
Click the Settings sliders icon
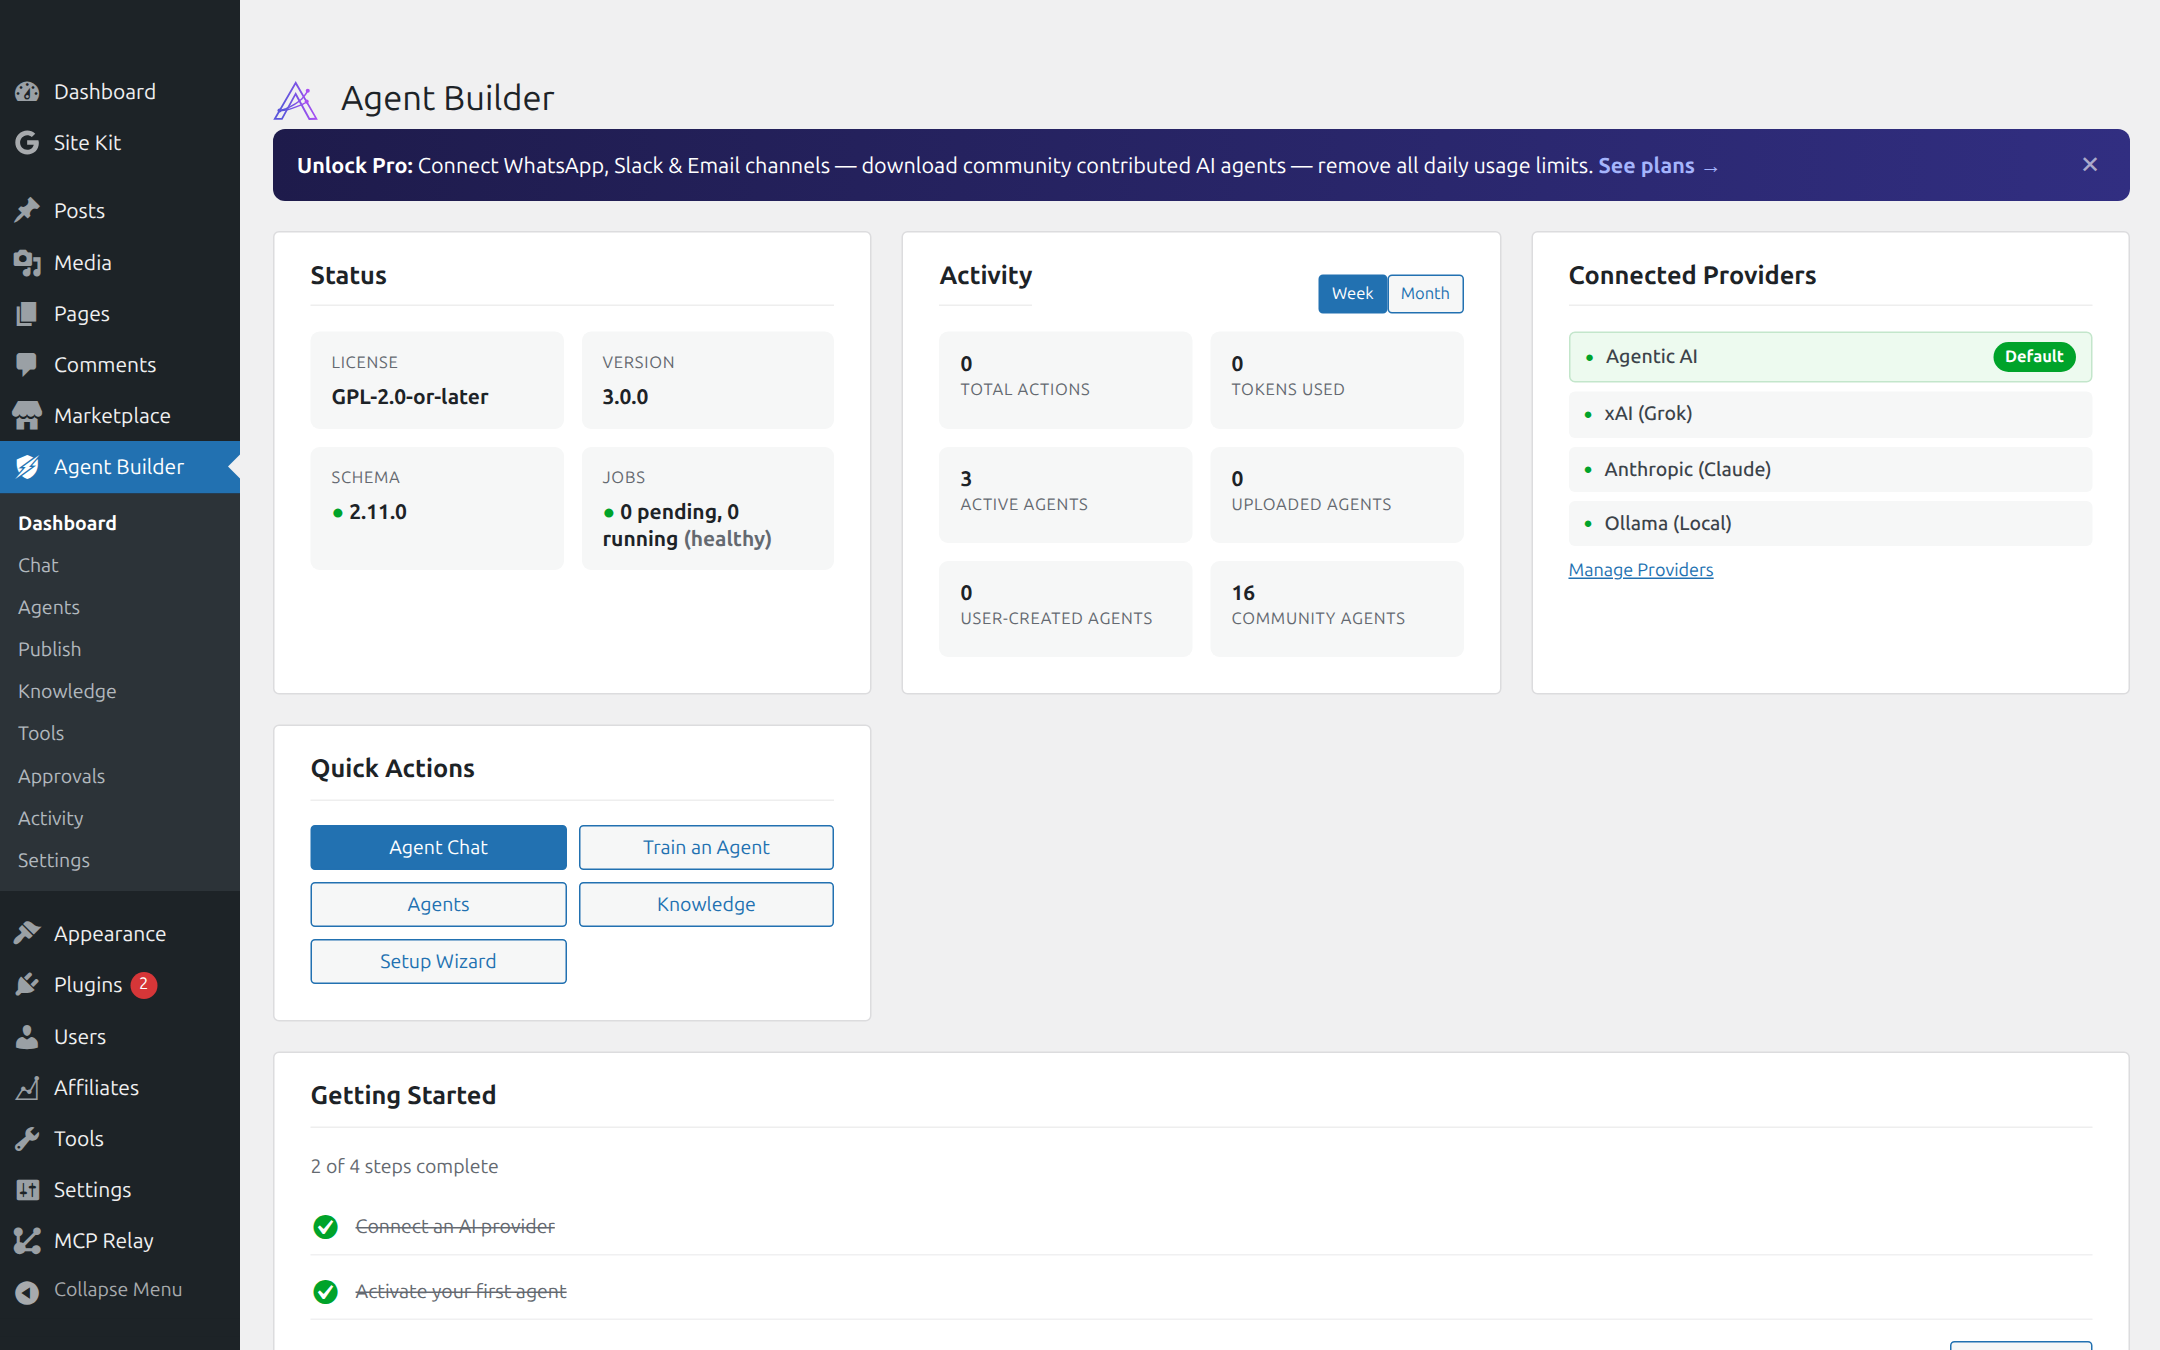27,1190
